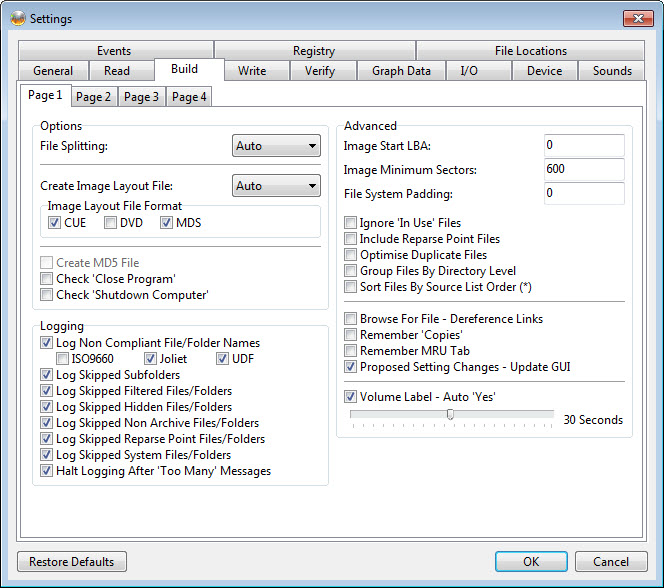Viewport: 664px width, 588px height.
Task: Click the Volume Label seconds slider thumb
Action: pyautogui.click(x=450, y=414)
